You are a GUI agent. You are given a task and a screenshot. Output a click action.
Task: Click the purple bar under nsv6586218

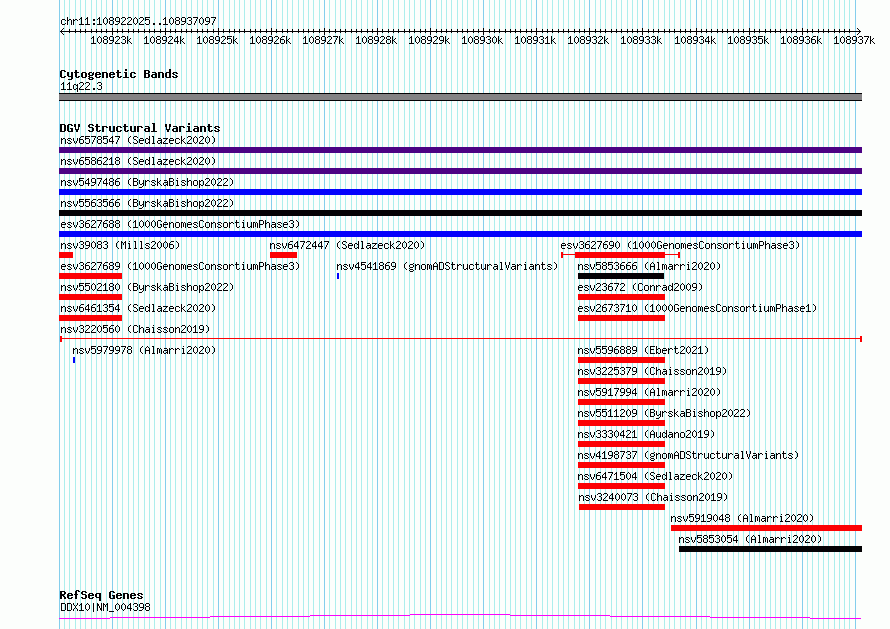point(460,171)
